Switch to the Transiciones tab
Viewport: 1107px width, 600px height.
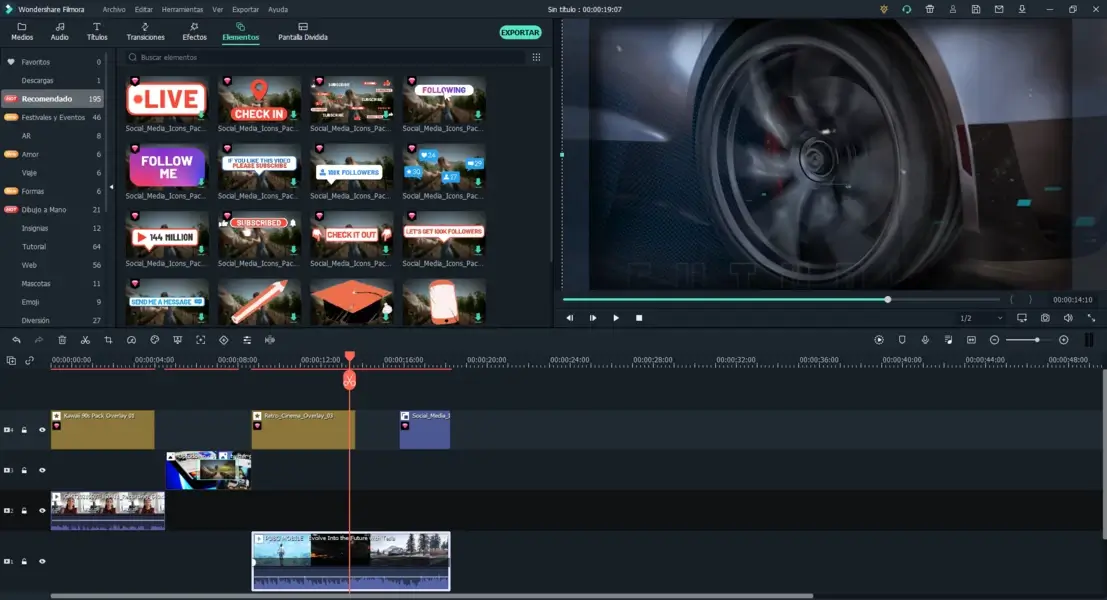[x=145, y=31]
